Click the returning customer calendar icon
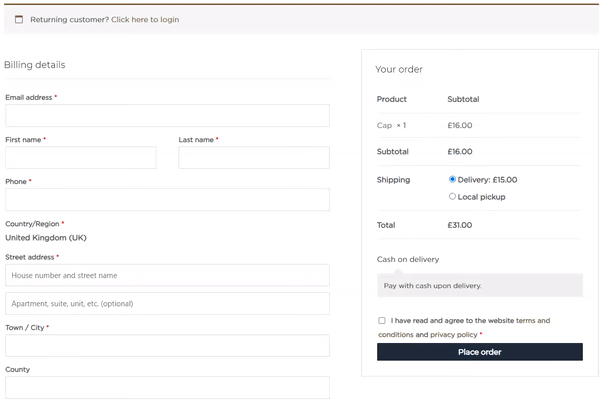The height and width of the screenshot is (407, 600). 19,20
